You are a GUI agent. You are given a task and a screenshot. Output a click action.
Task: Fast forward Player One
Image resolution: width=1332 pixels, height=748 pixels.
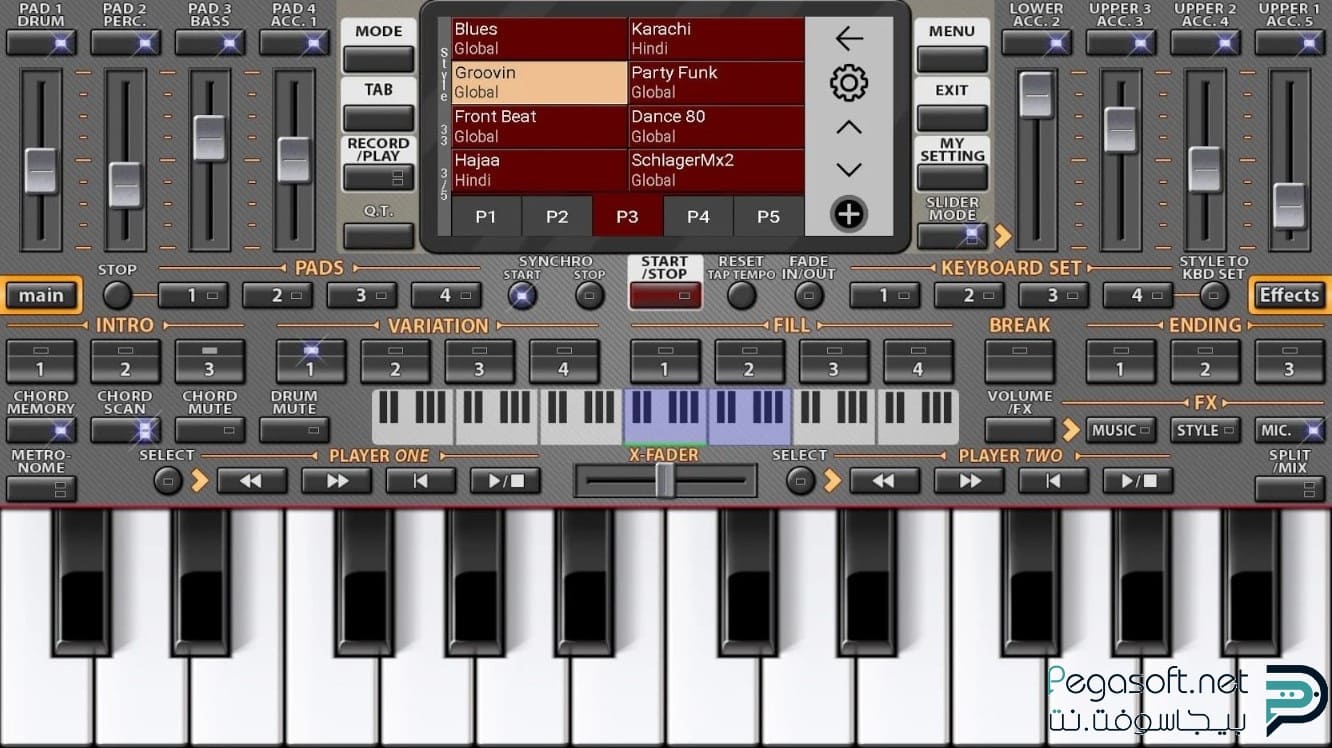pyautogui.click(x=336, y=481)
